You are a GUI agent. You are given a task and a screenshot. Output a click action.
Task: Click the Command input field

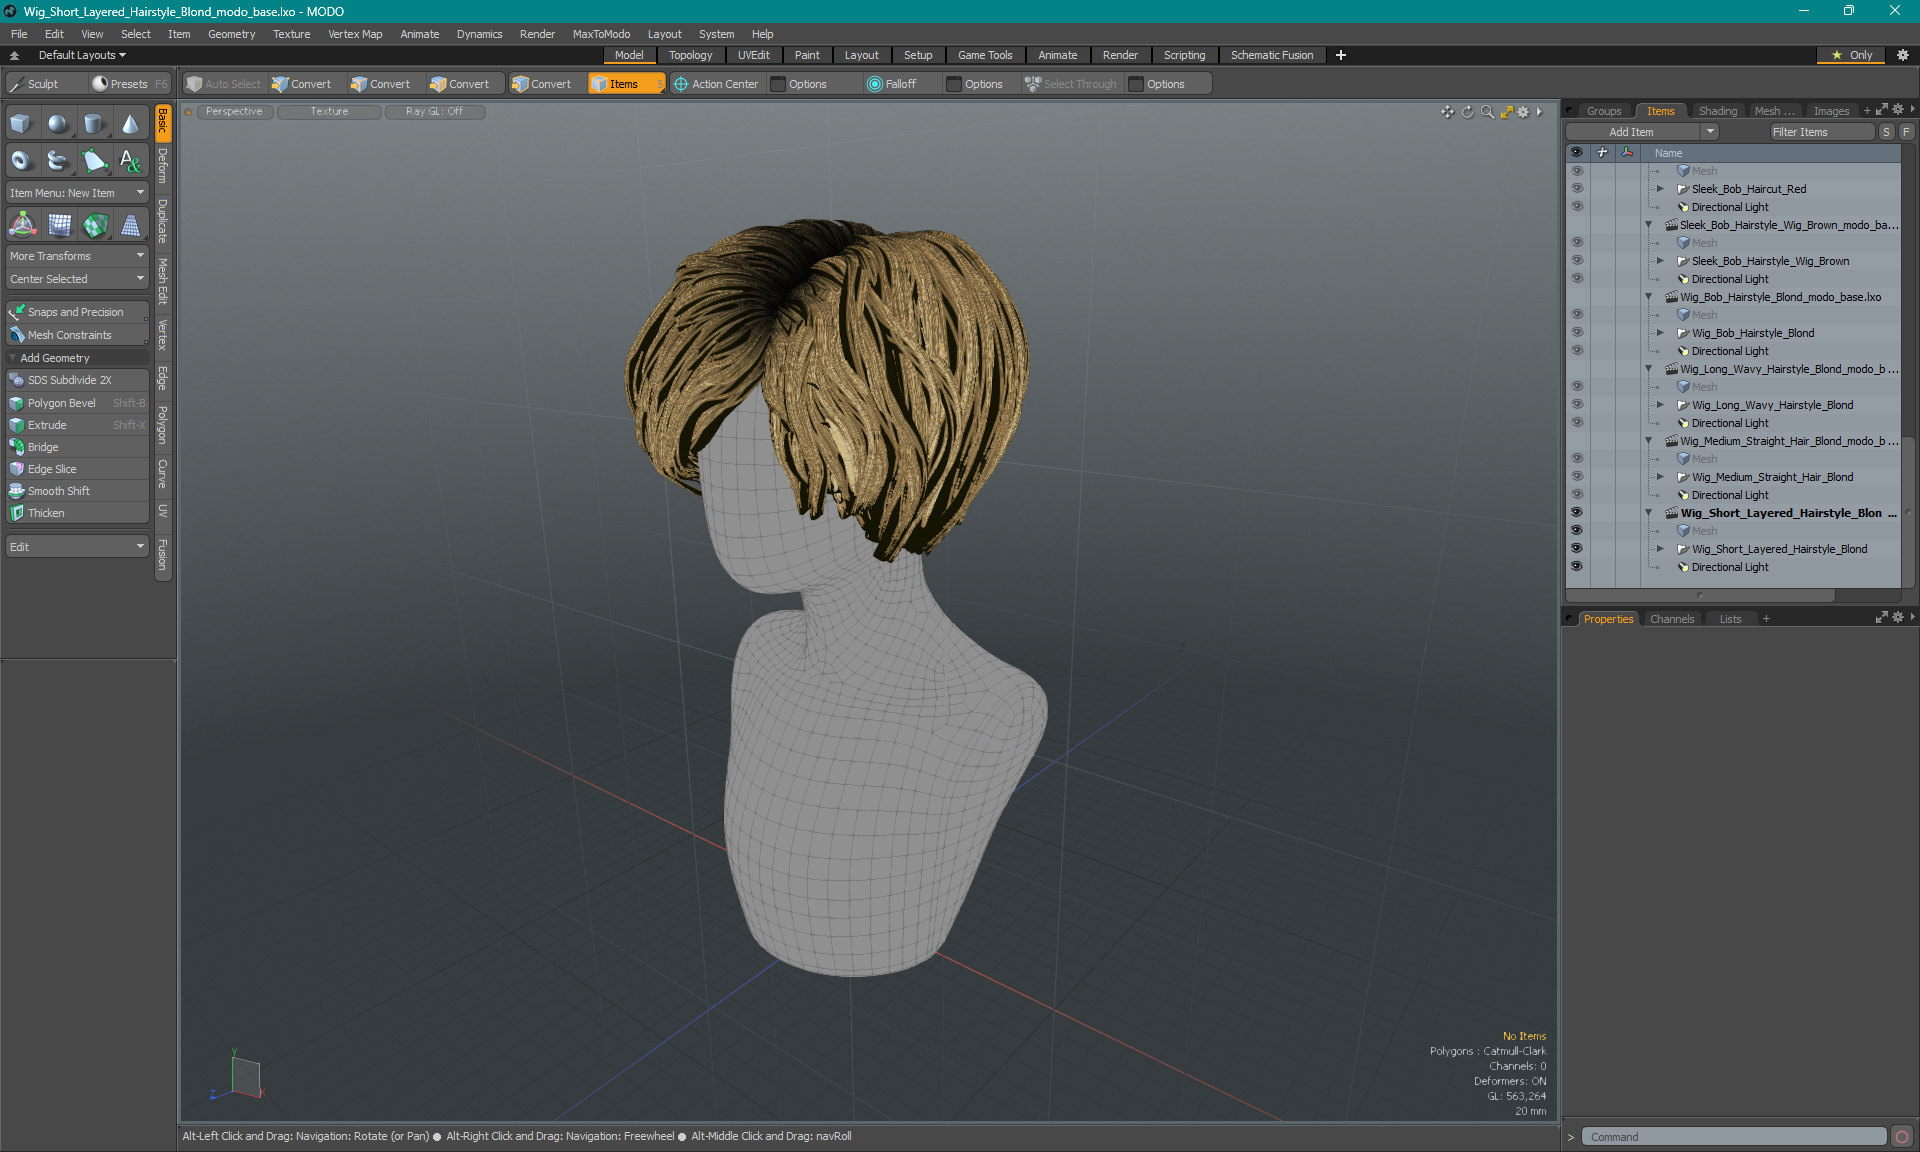pos(1734,1137)
